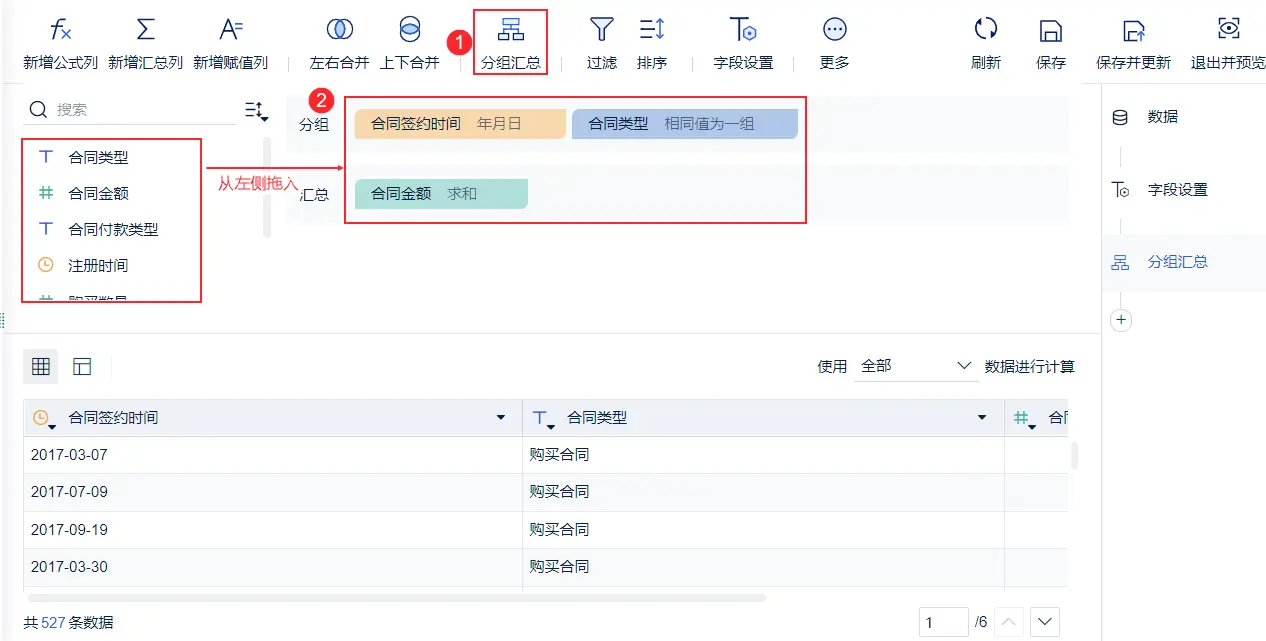This screenshot has height=641, width=1266.
Task: Click the page number input box
Action: click(944, 622)
